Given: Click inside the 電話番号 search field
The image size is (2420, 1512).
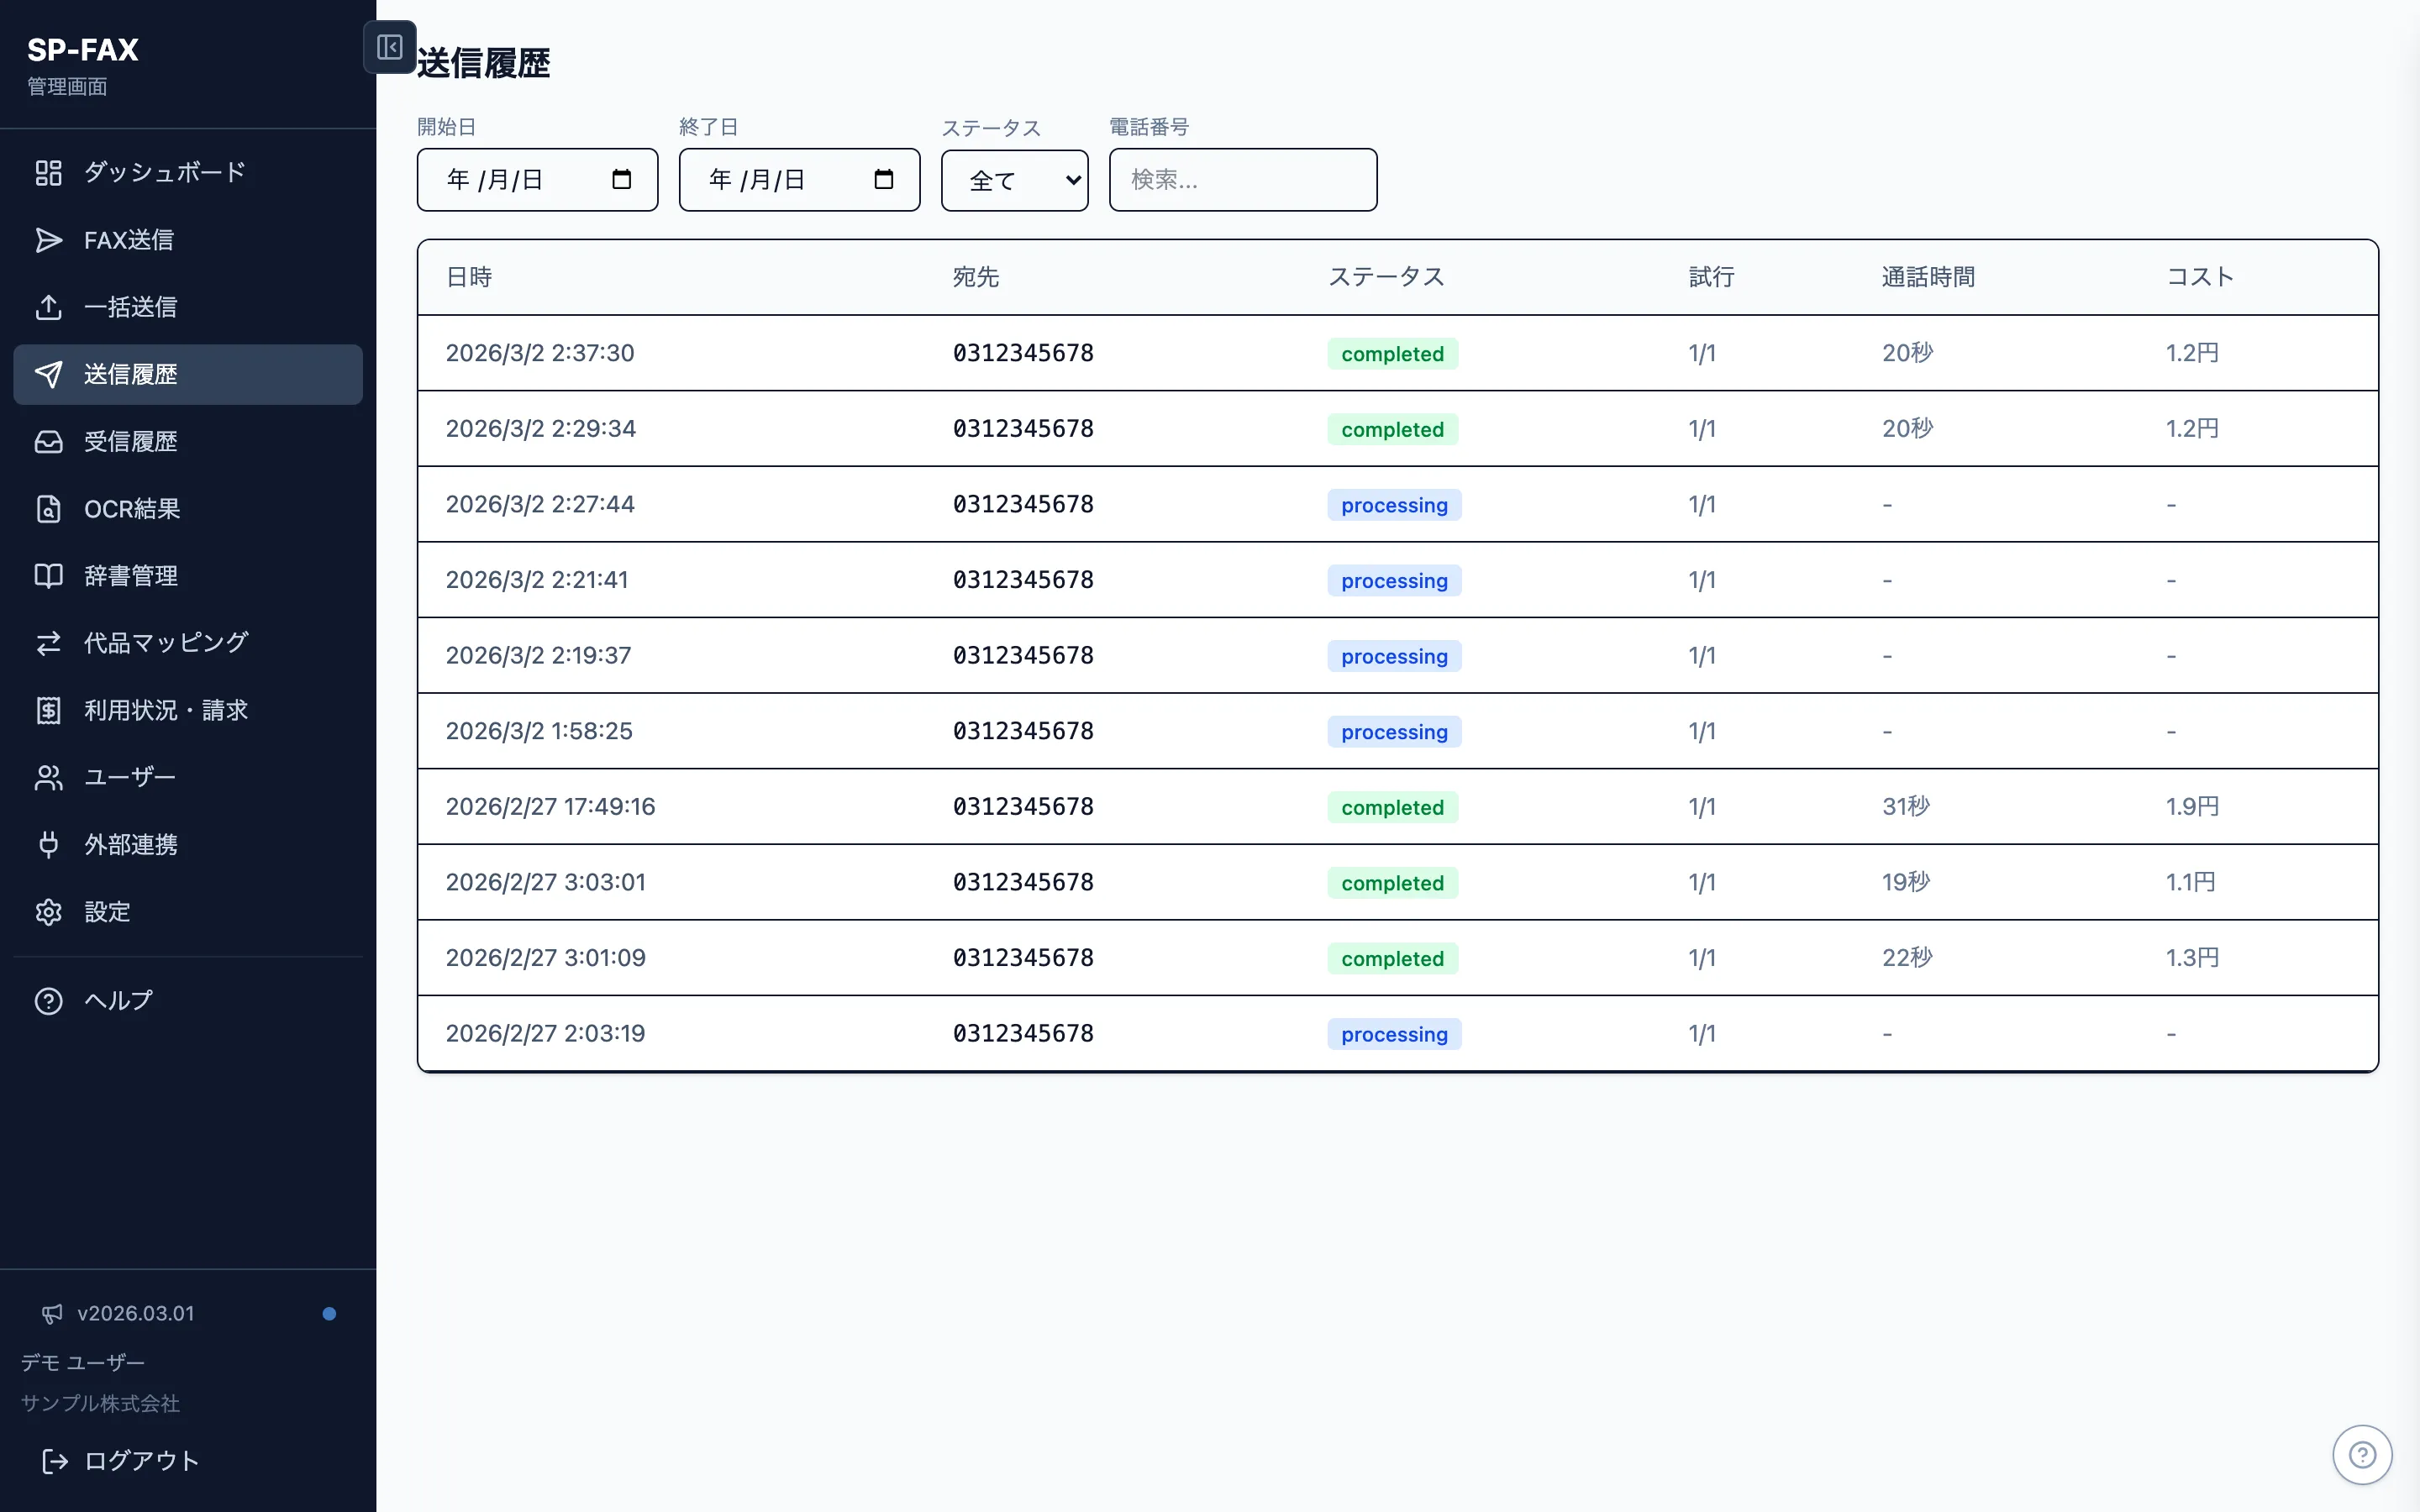Looking at the screenshot, I should click(x=1242, y=180).
